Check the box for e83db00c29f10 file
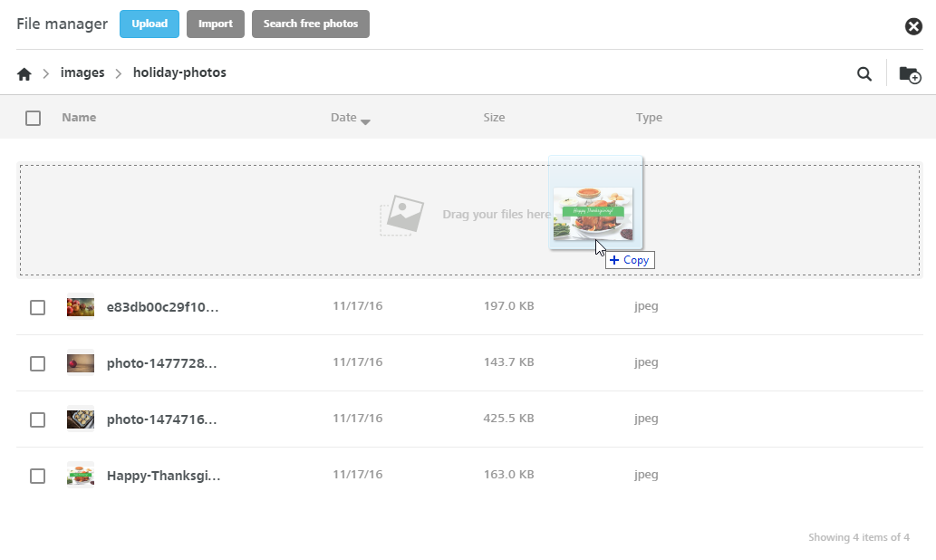The image size is (936, 560). coord(38,307)
